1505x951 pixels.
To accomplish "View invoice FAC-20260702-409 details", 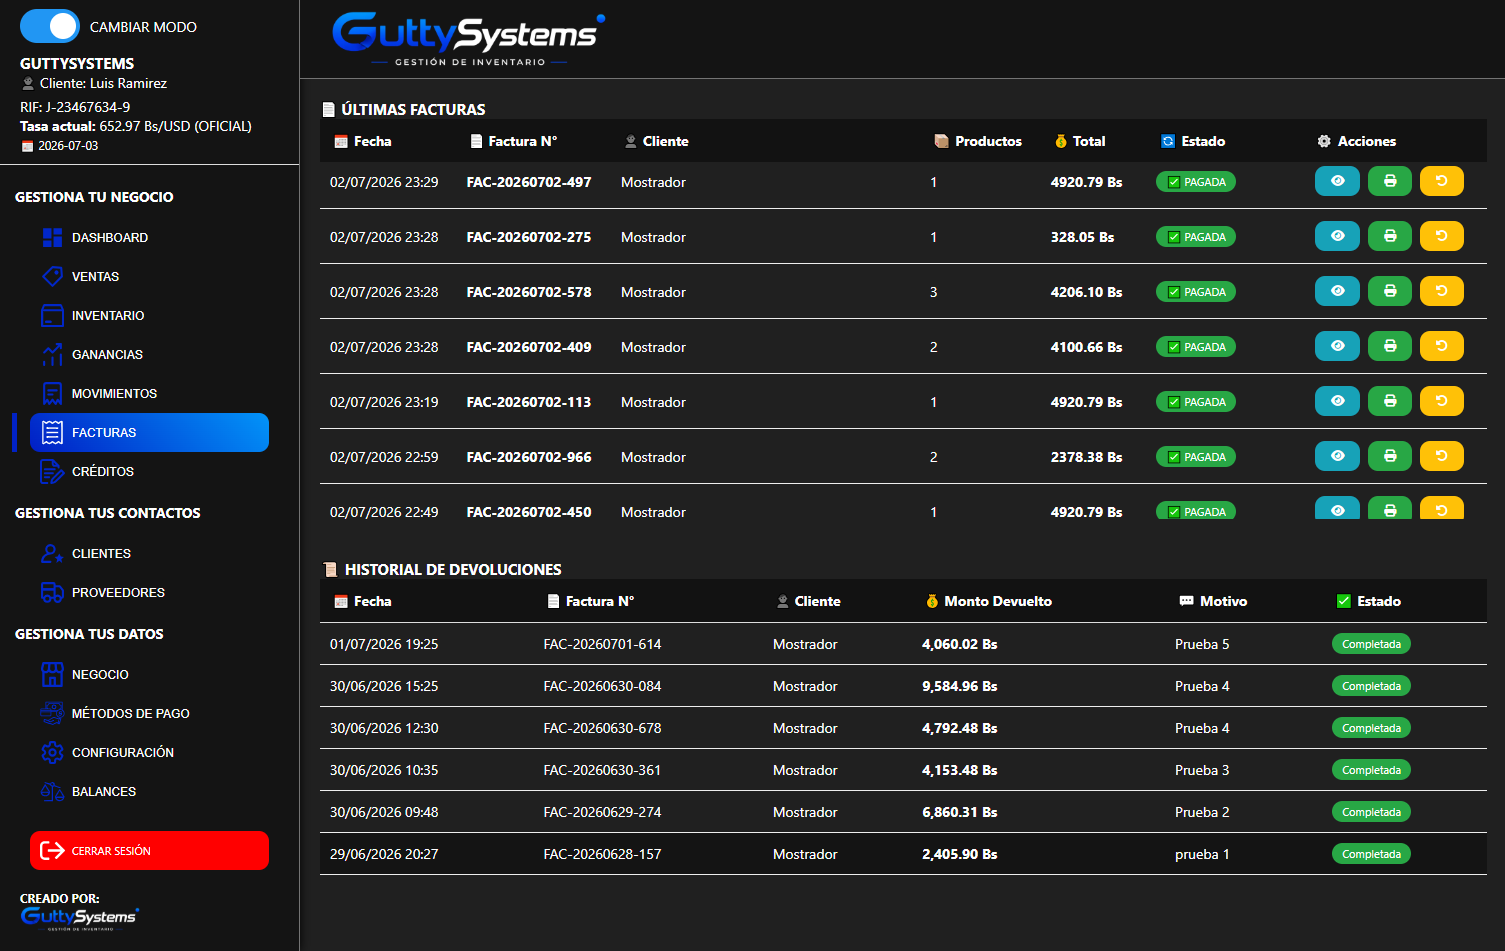I will coord(1337,346).
